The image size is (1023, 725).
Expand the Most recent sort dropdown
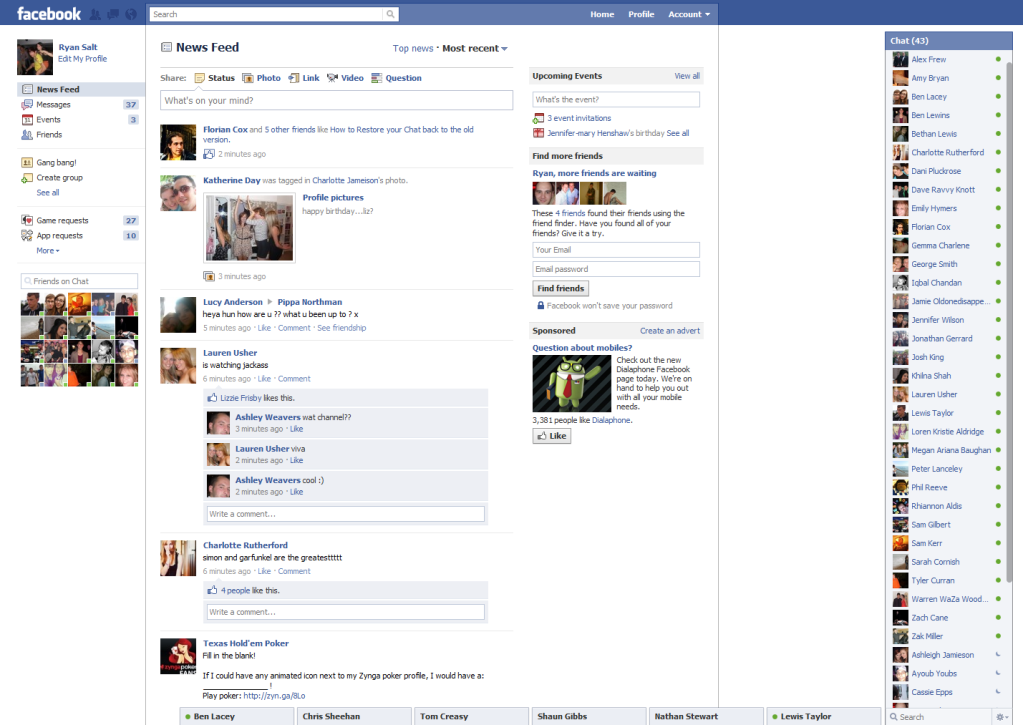click(475, 49)
